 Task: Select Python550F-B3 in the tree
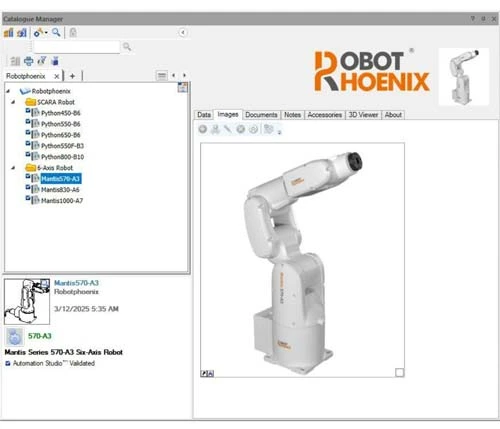click(x=62, y=146)
